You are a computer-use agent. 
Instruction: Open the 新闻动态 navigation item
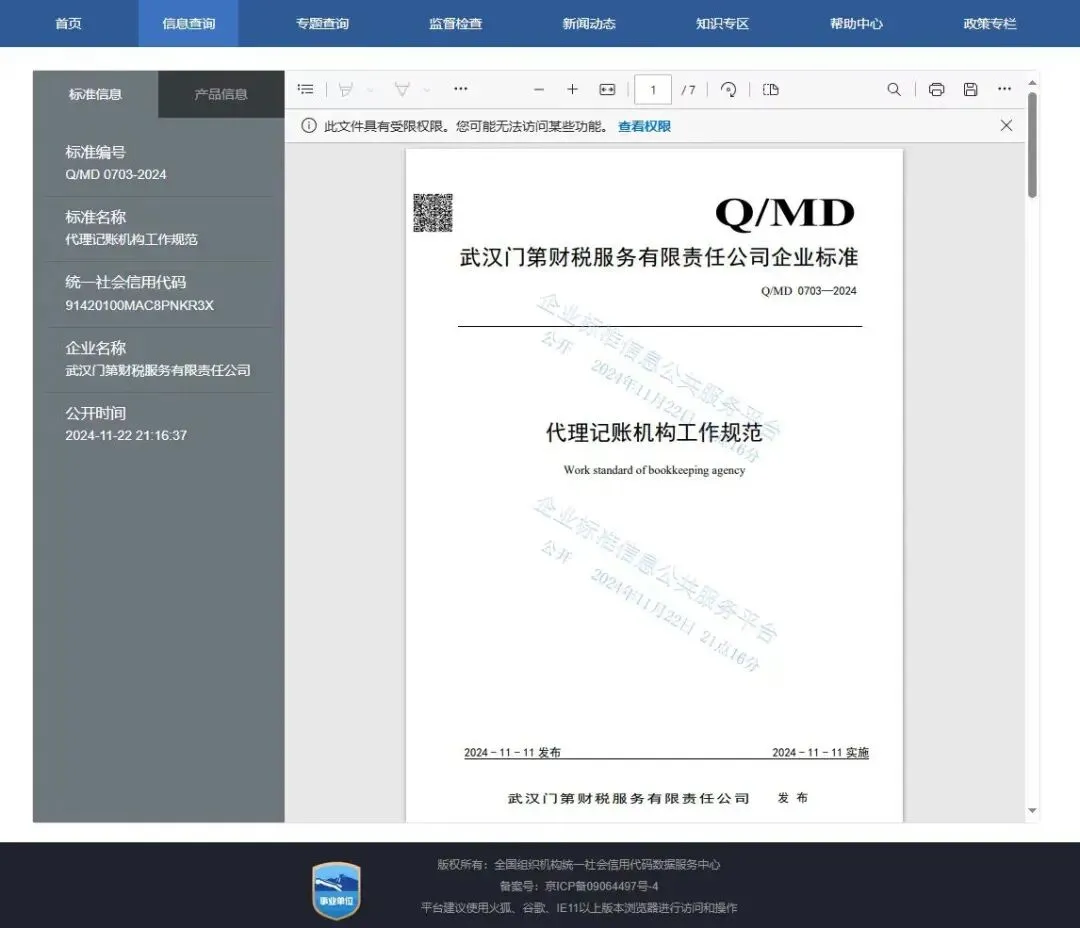pos(589,23)
